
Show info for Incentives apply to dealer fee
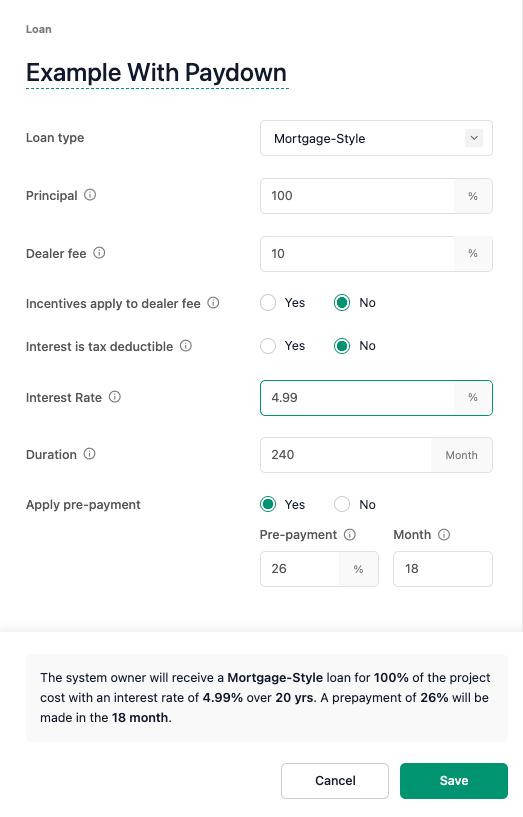[x=213, y=303]
